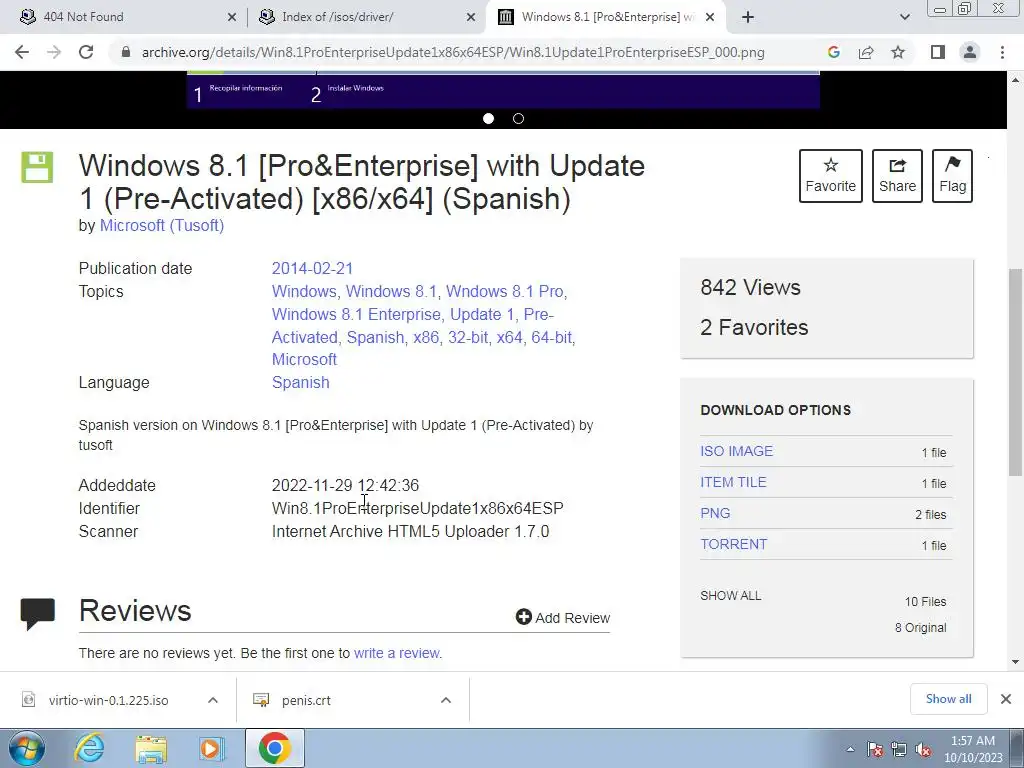Image resolution: width=1024 pixels, height=768 pixels.
Task: Flag this item with Flag button
Action: (952, 176)
